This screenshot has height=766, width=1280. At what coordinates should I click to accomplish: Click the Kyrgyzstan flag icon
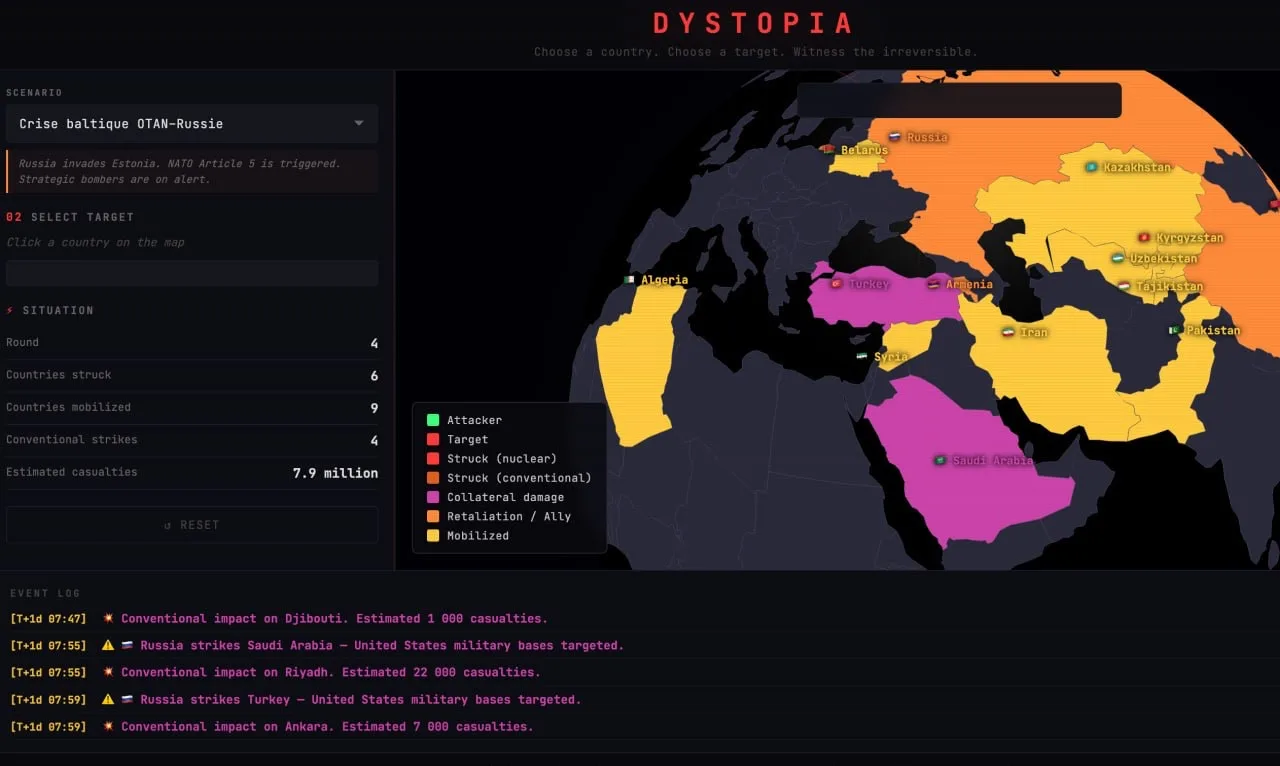click(x=1144, y=238)
